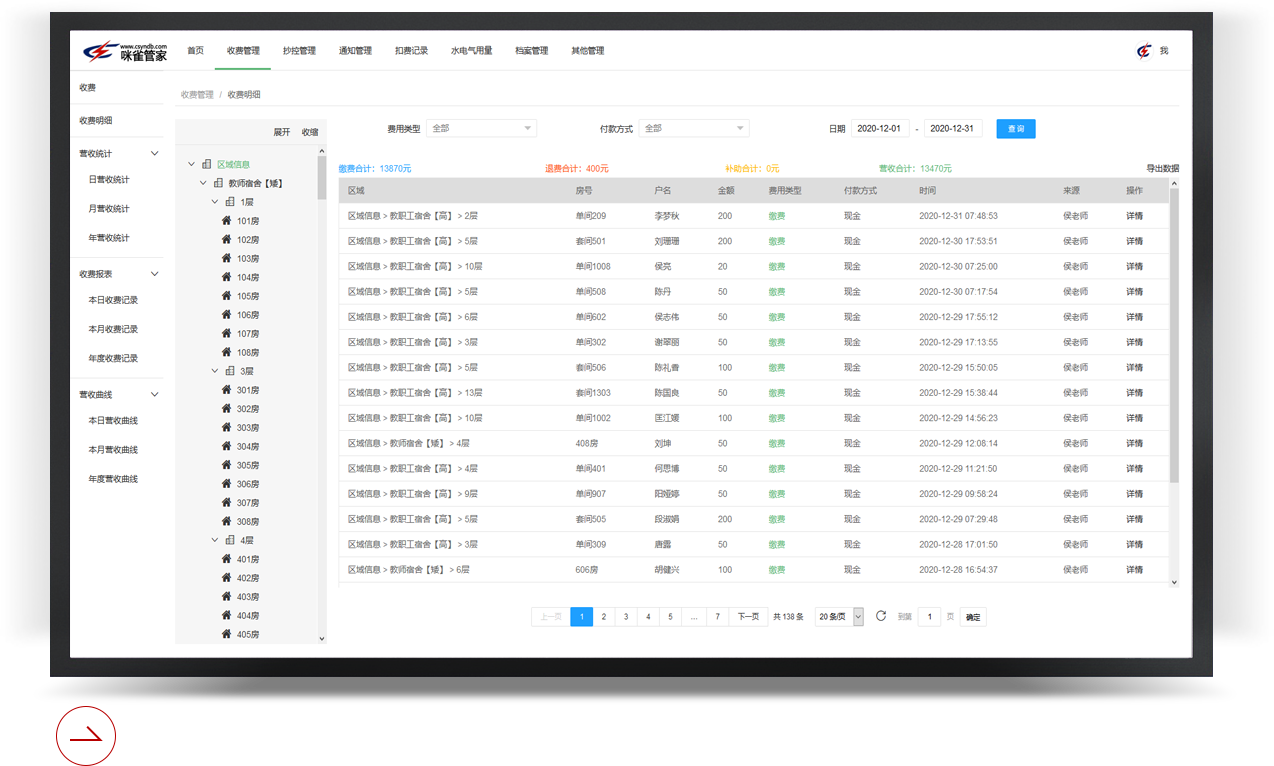1274x766 pixels.
Task: Click the house icon for 101房
Action: point(227,220)
